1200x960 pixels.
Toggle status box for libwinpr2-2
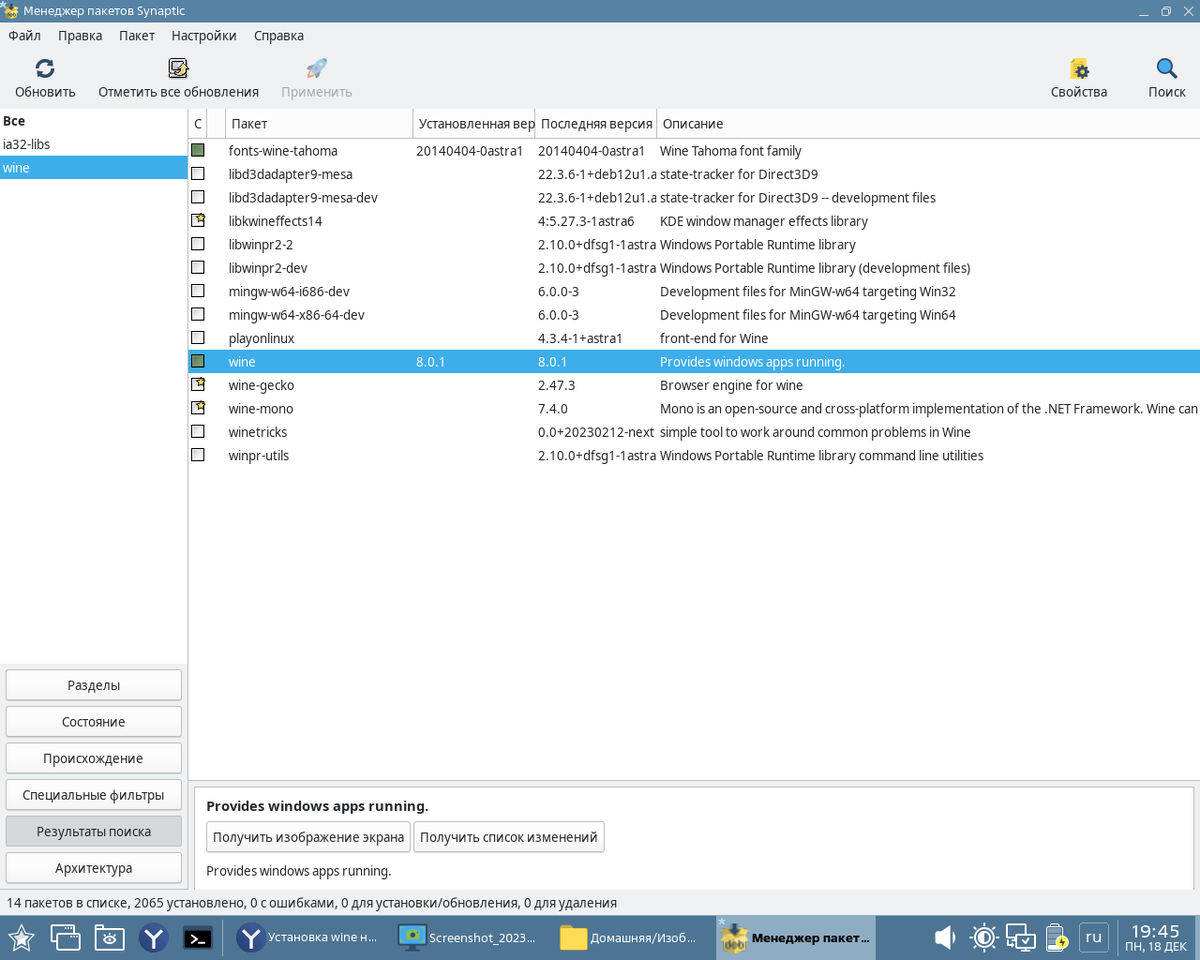pyautogui.click(x=198, y=244)
